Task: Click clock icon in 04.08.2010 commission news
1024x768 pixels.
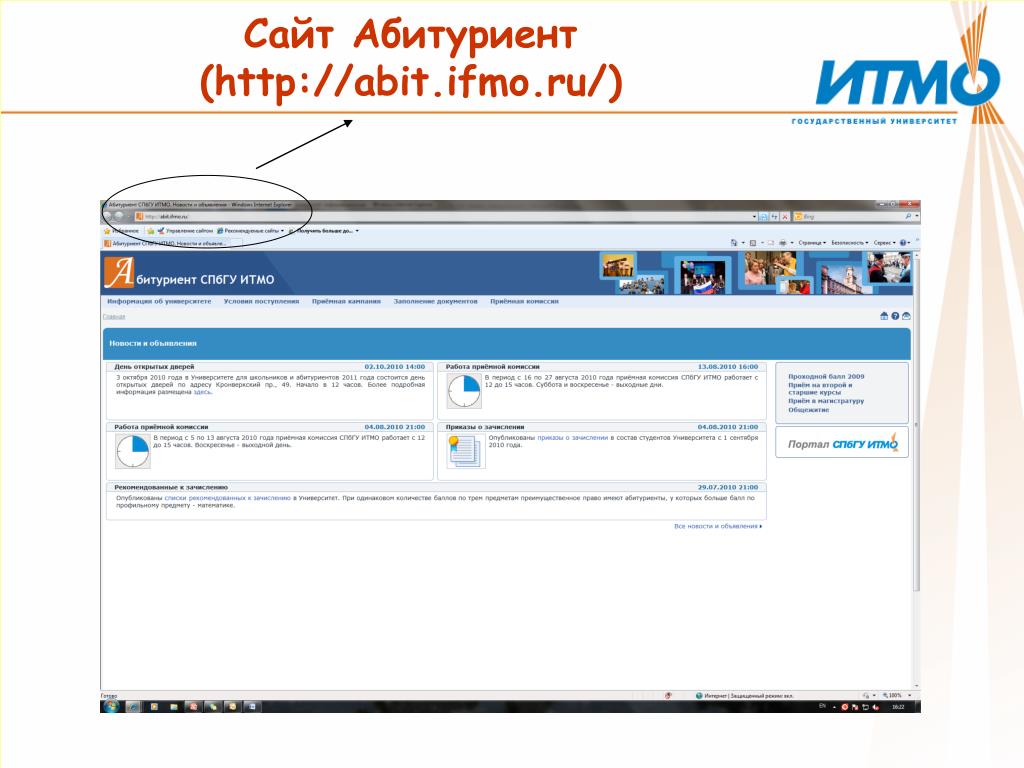Action: tap(133, 451)
